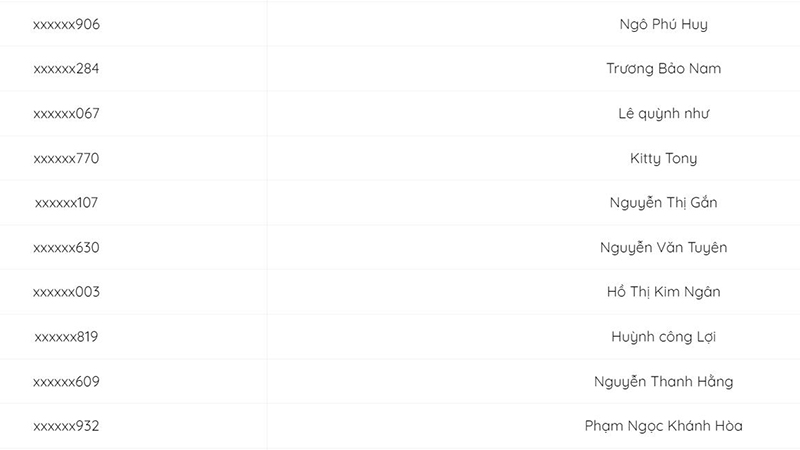Click the masked number xxxxxx284
This screenshot has height=450, width=800.
(66, 69)
